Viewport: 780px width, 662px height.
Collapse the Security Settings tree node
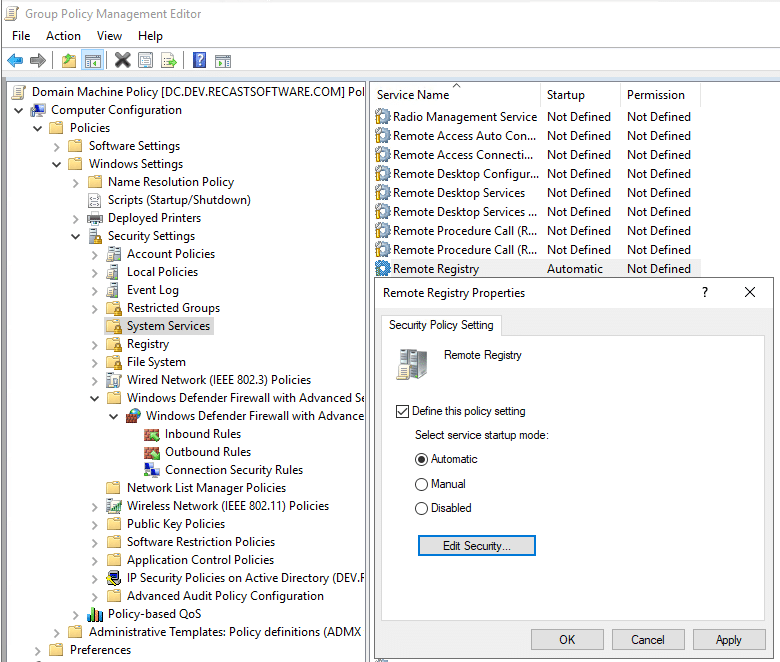pyautogui.click(x=76, y=236)
